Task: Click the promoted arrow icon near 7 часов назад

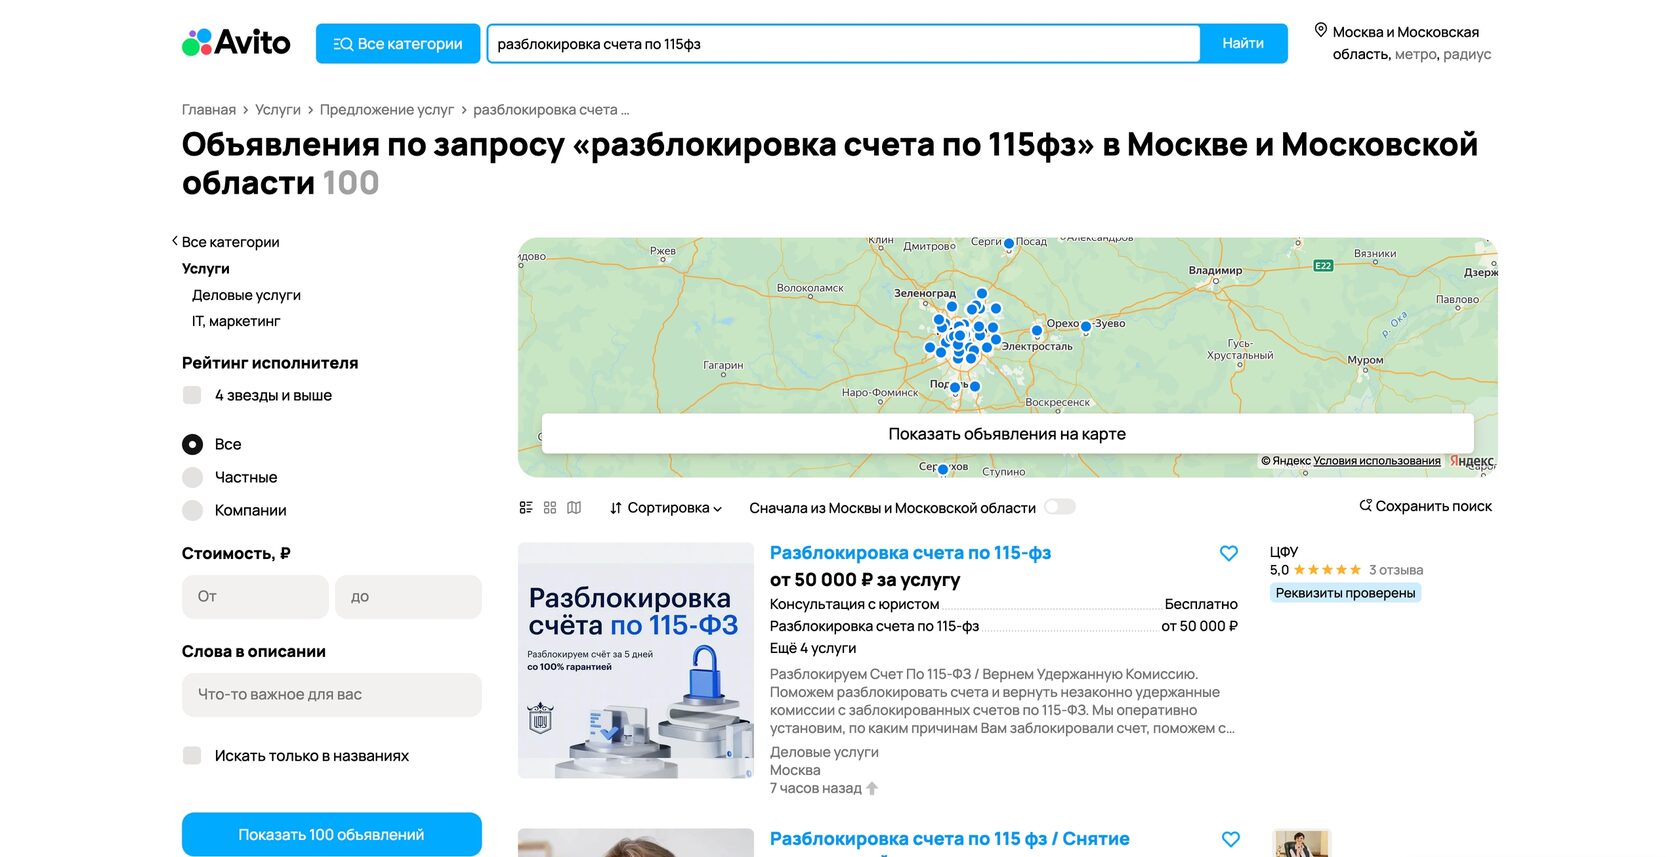Action: coord(872,788)
